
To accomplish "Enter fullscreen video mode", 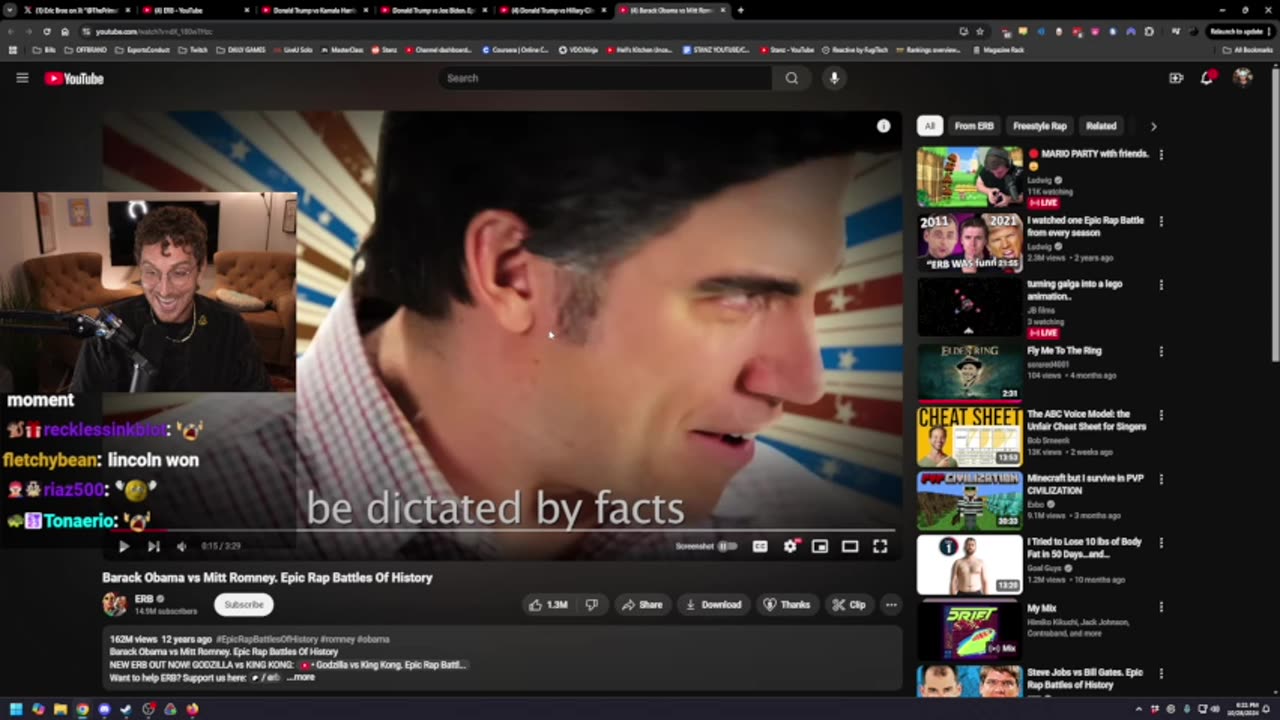I will (x=880, y=546).
